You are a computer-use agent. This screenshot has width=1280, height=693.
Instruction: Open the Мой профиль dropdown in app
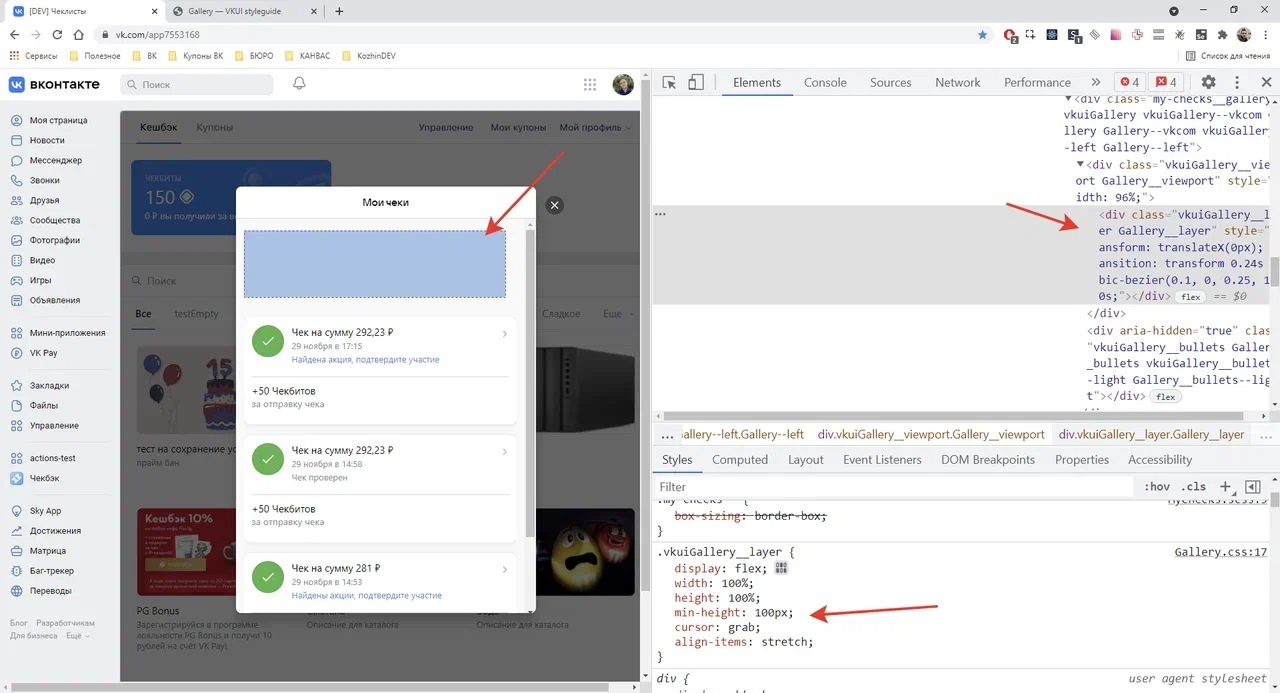pos(595,128)
